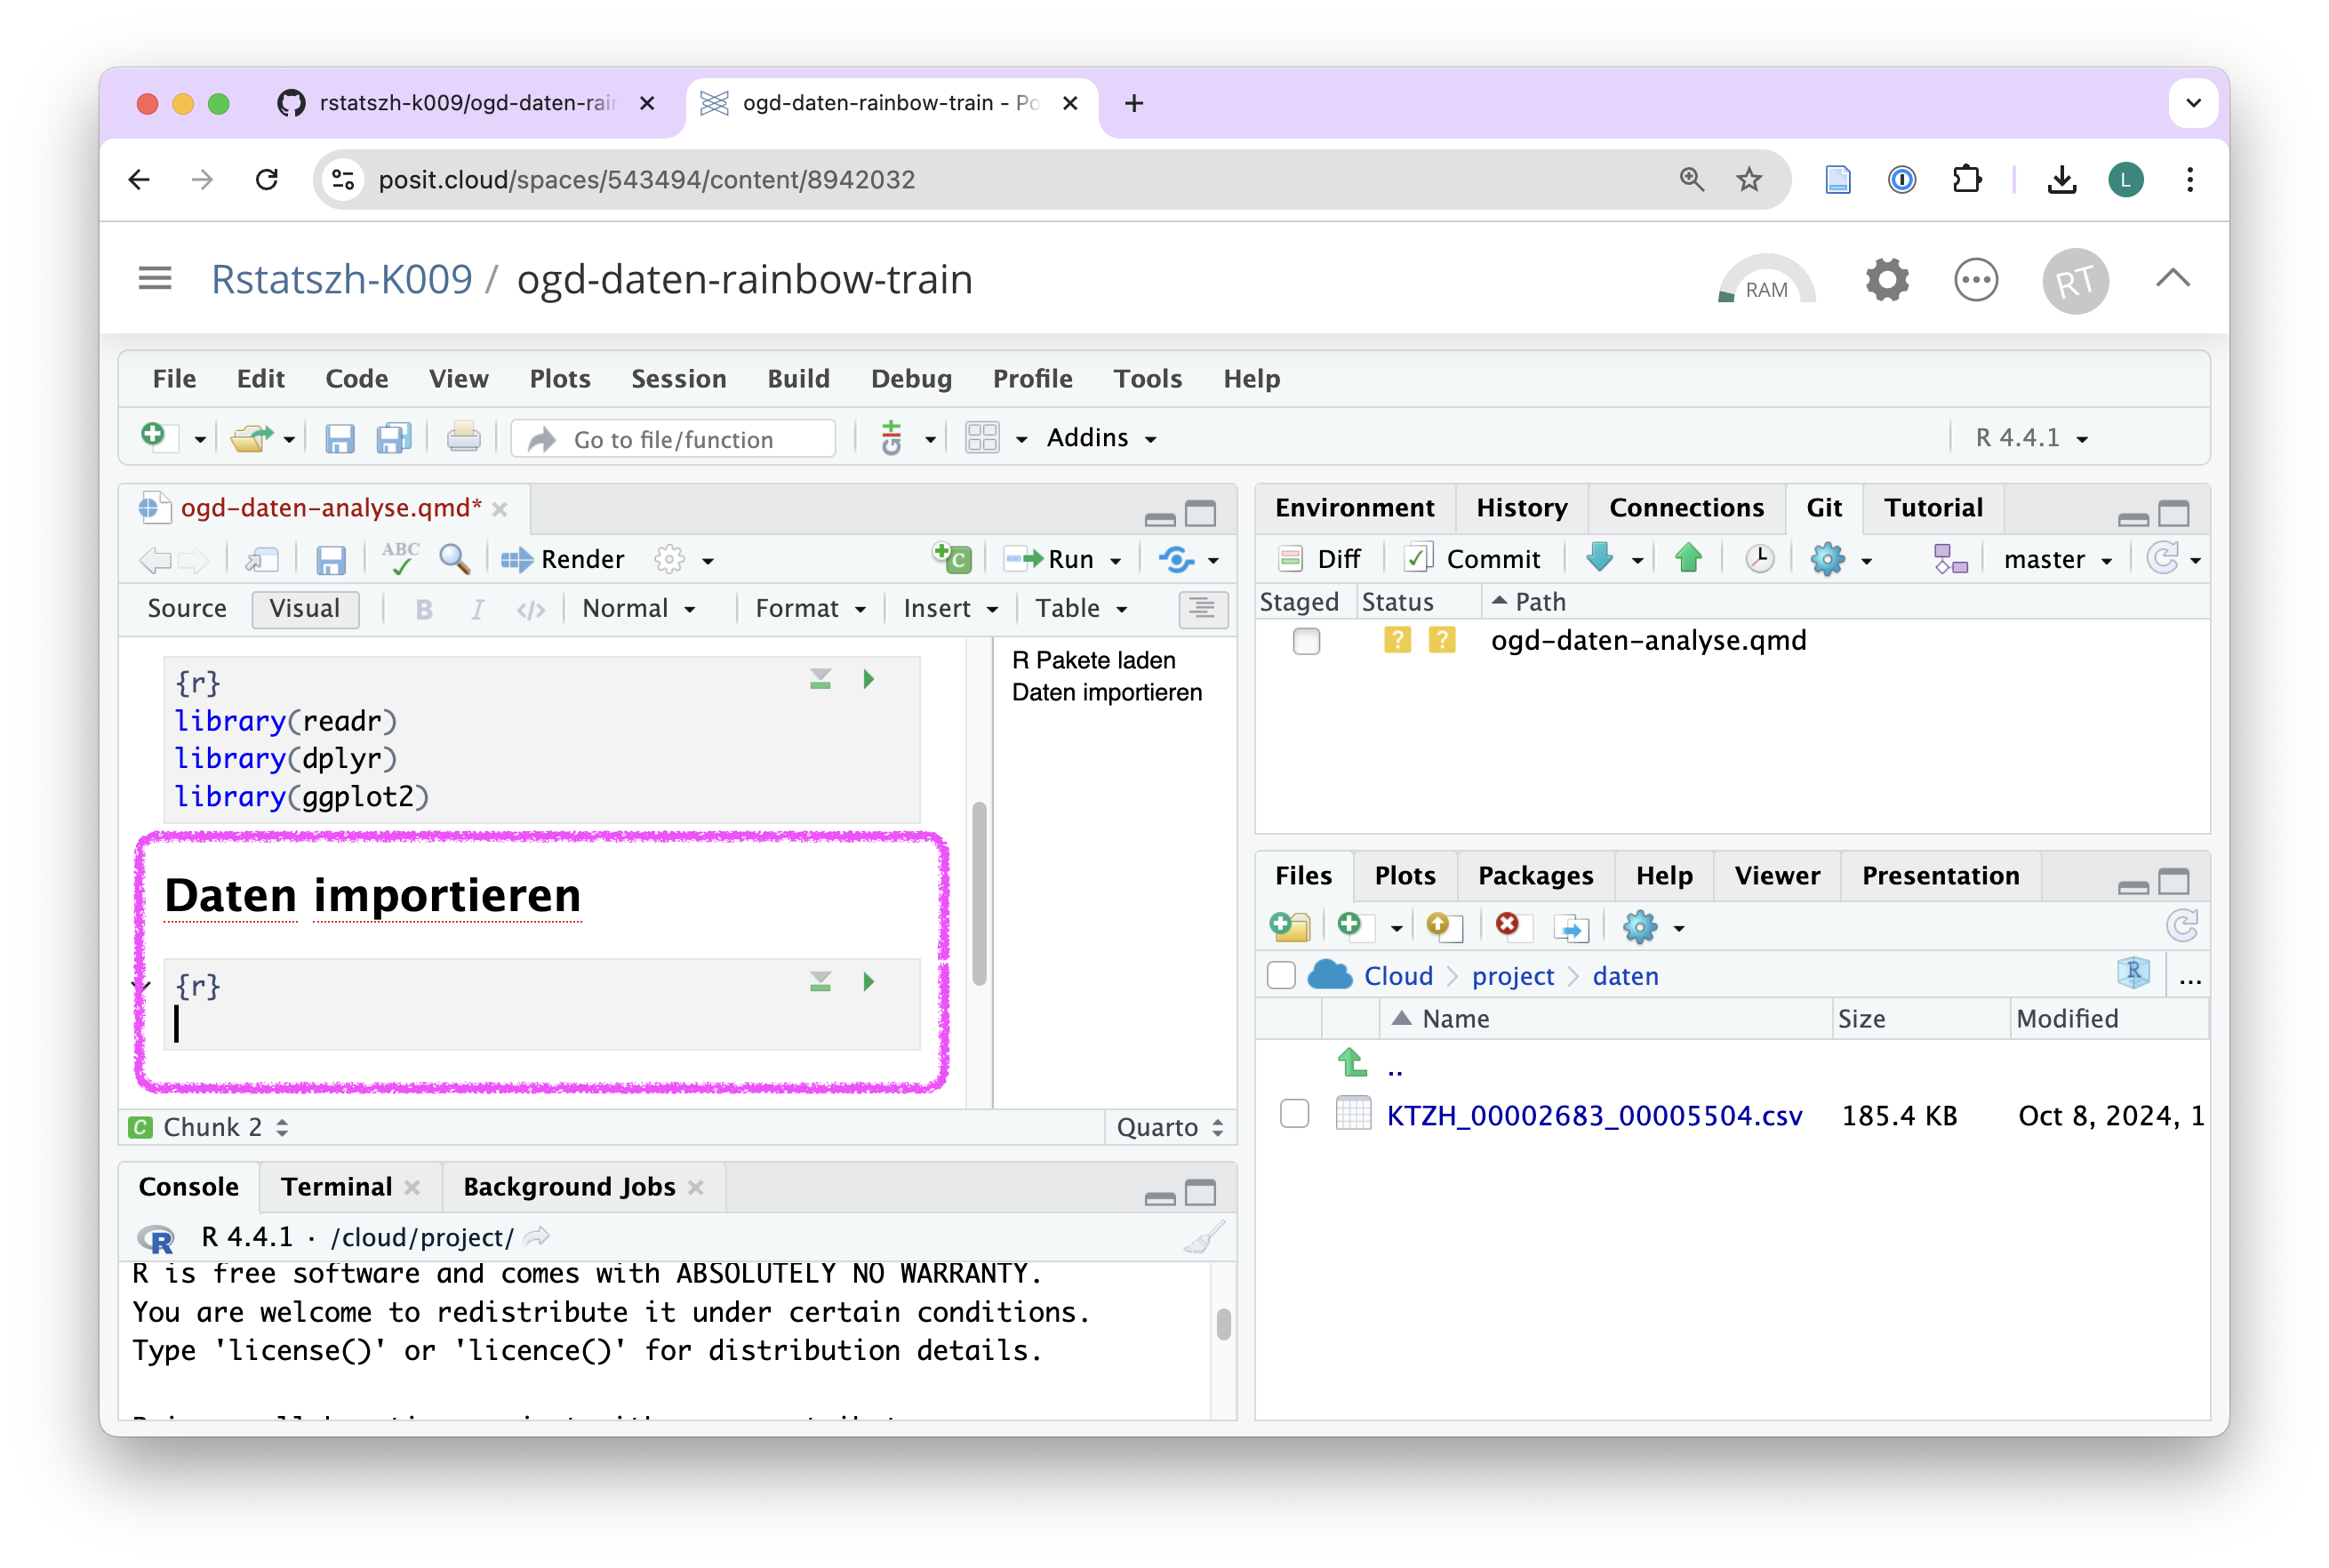Rename the selected file icon
This screenshot has height=1568, width=2329.
(1571, 928)
